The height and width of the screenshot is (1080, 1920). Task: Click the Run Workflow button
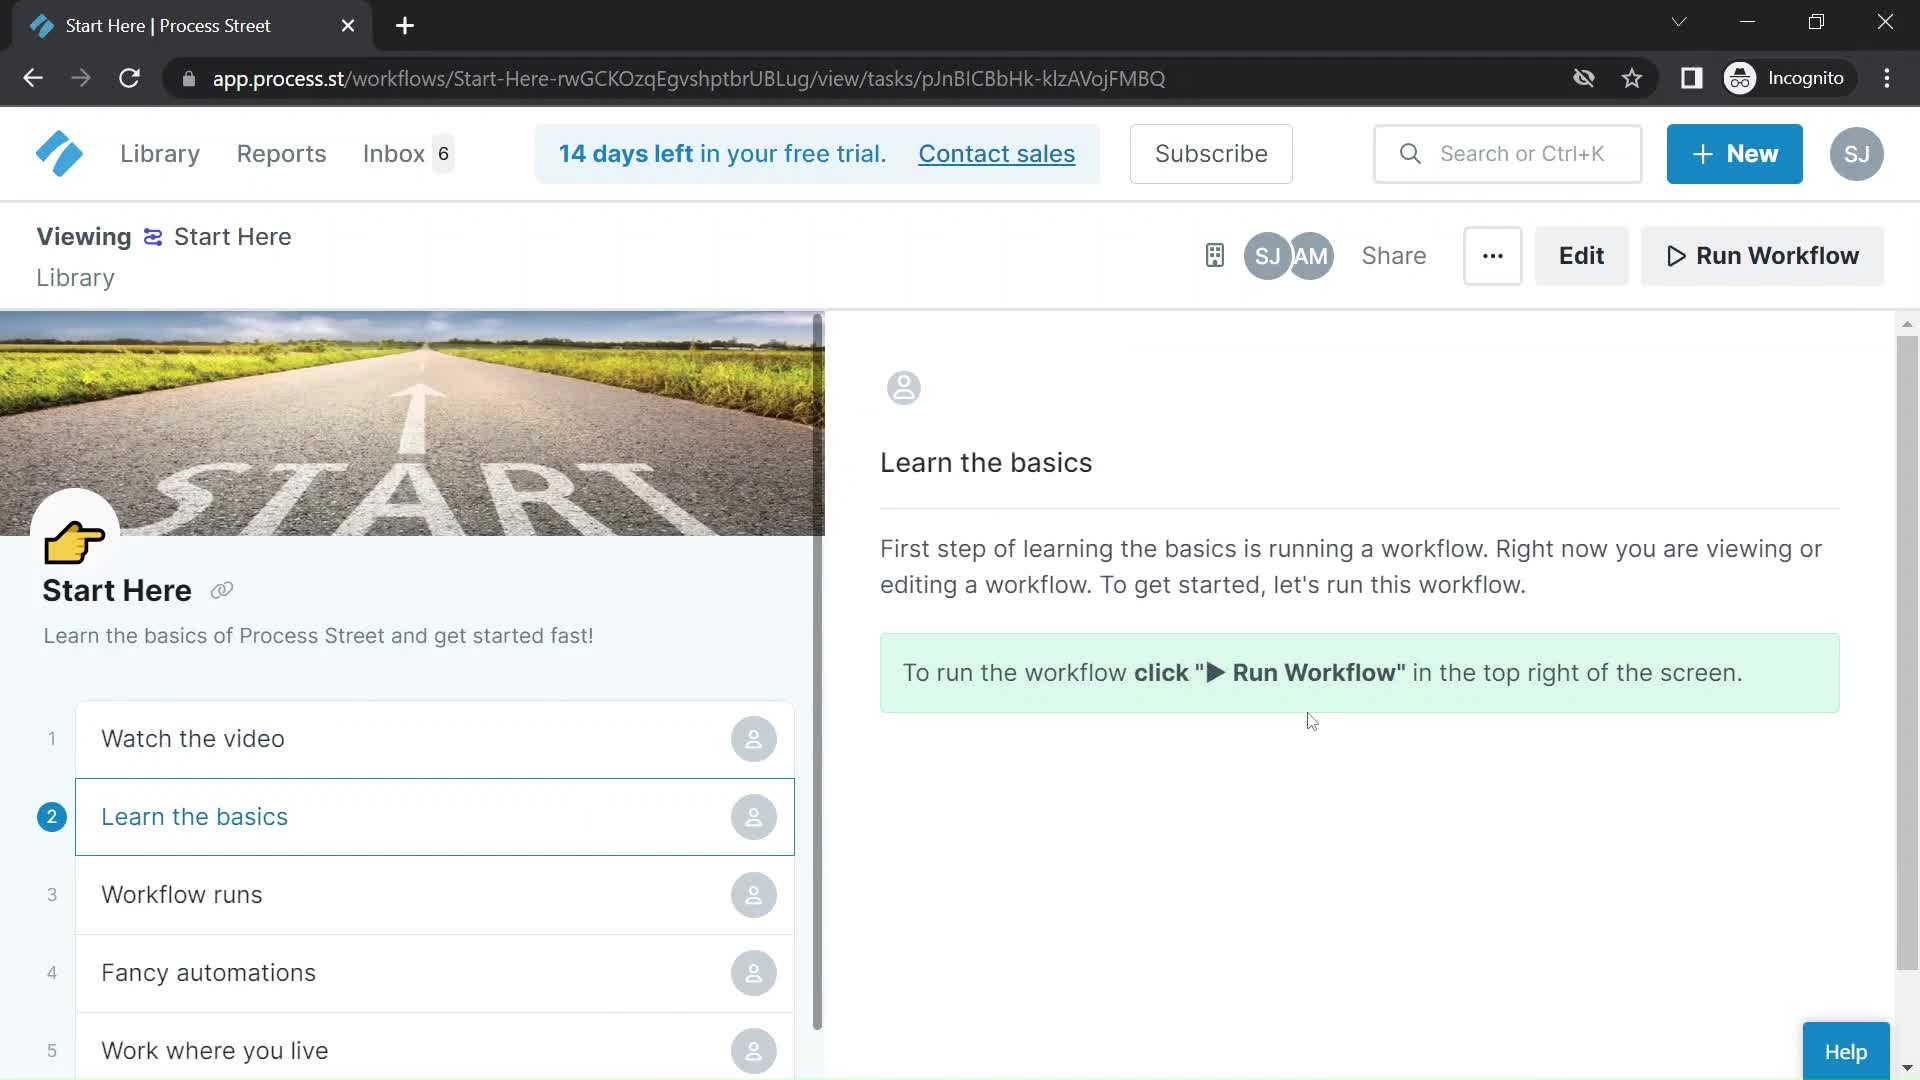(x=1763, y=256)
